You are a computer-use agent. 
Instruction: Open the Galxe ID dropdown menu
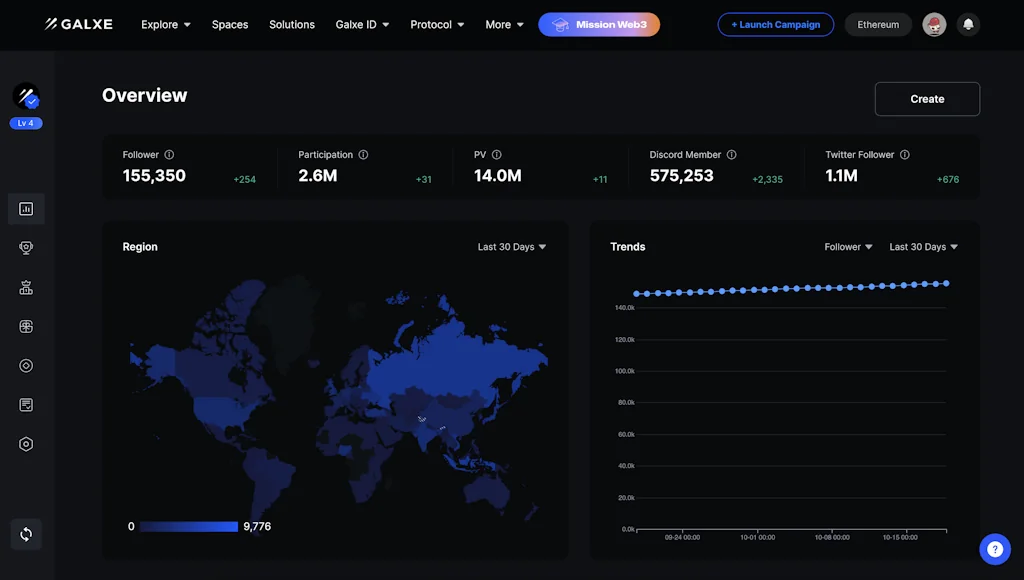click(362, 25)
